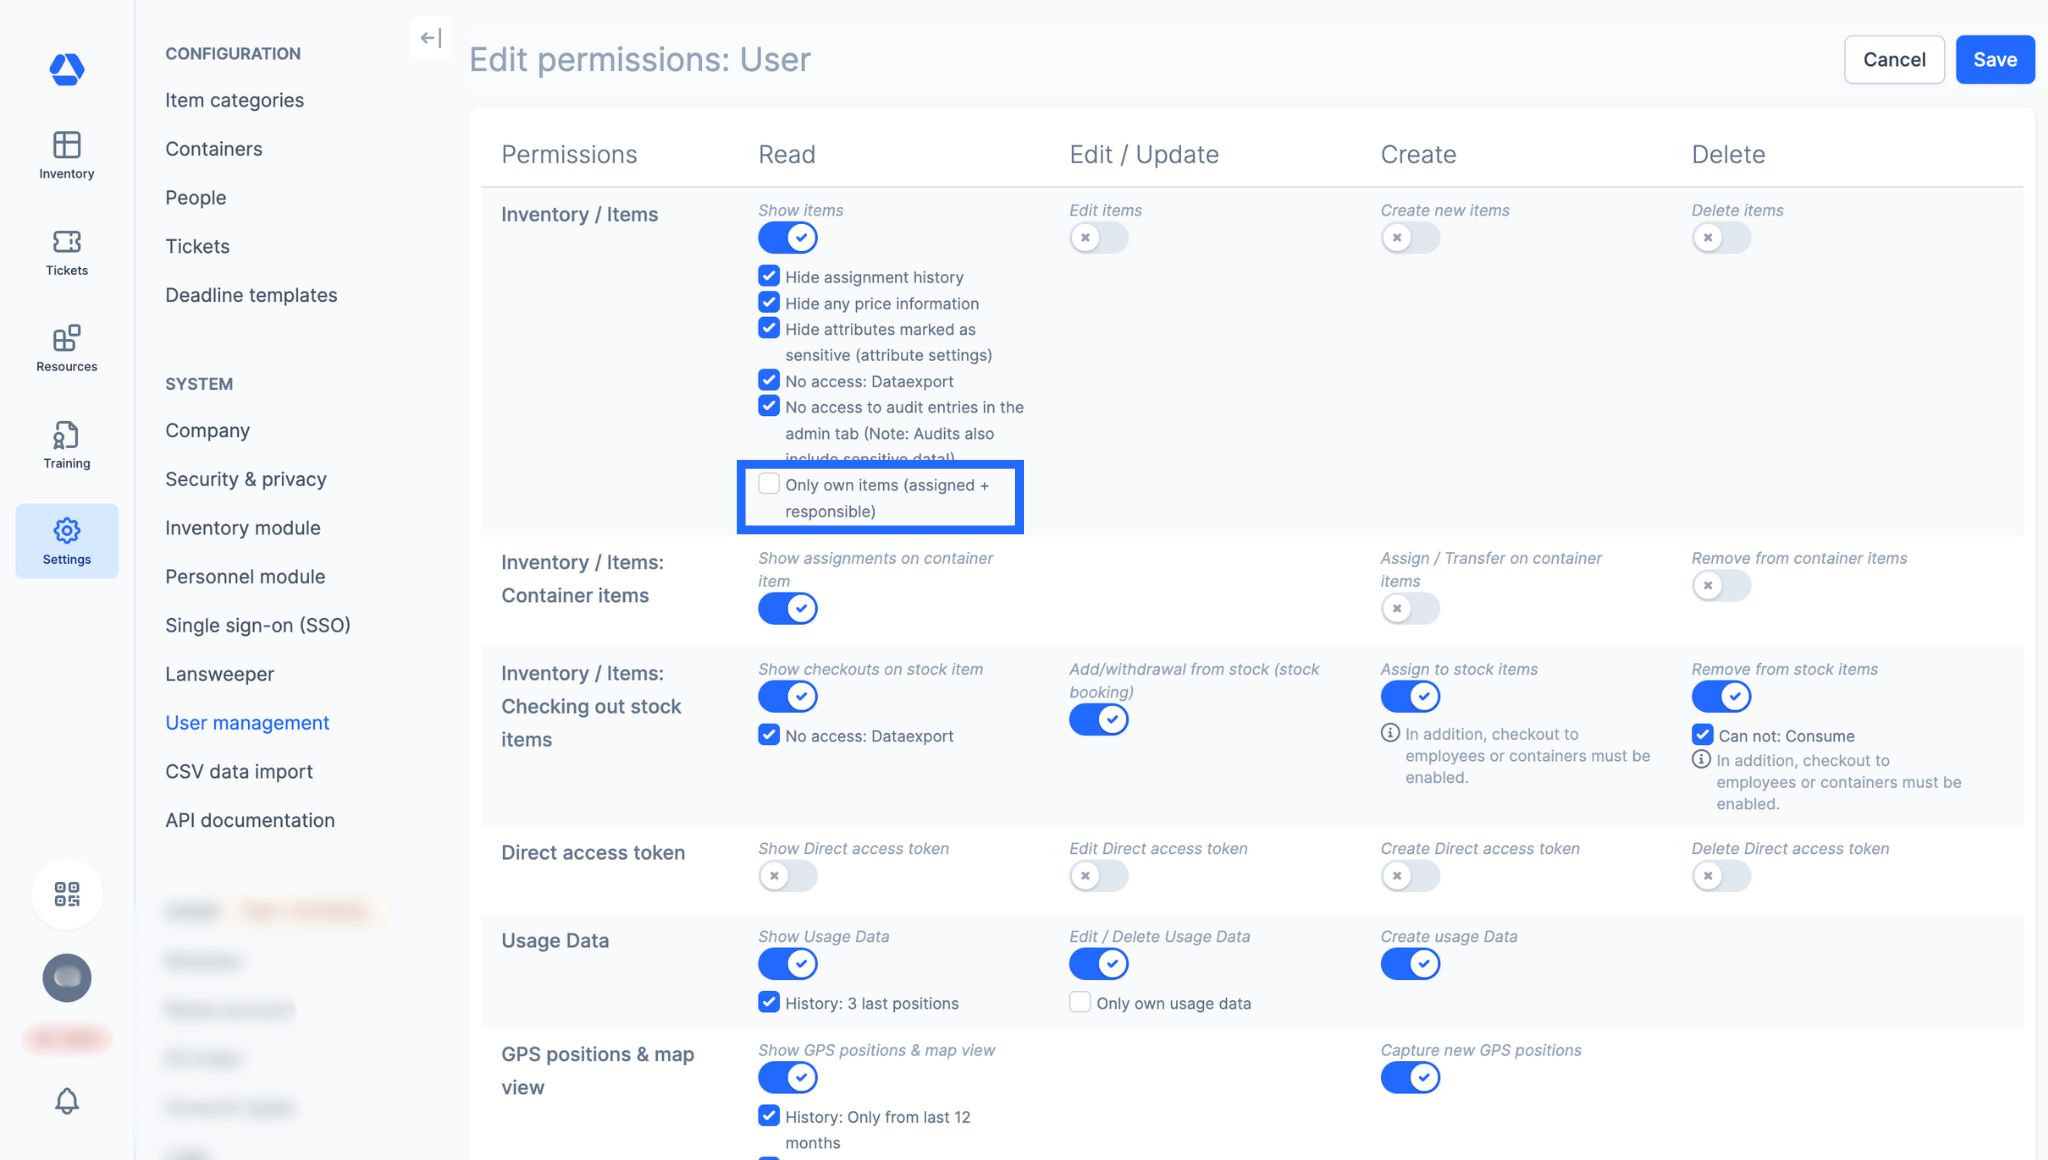Go to the Resources section icon
Screen dimensions: 2048x1160
67,348
